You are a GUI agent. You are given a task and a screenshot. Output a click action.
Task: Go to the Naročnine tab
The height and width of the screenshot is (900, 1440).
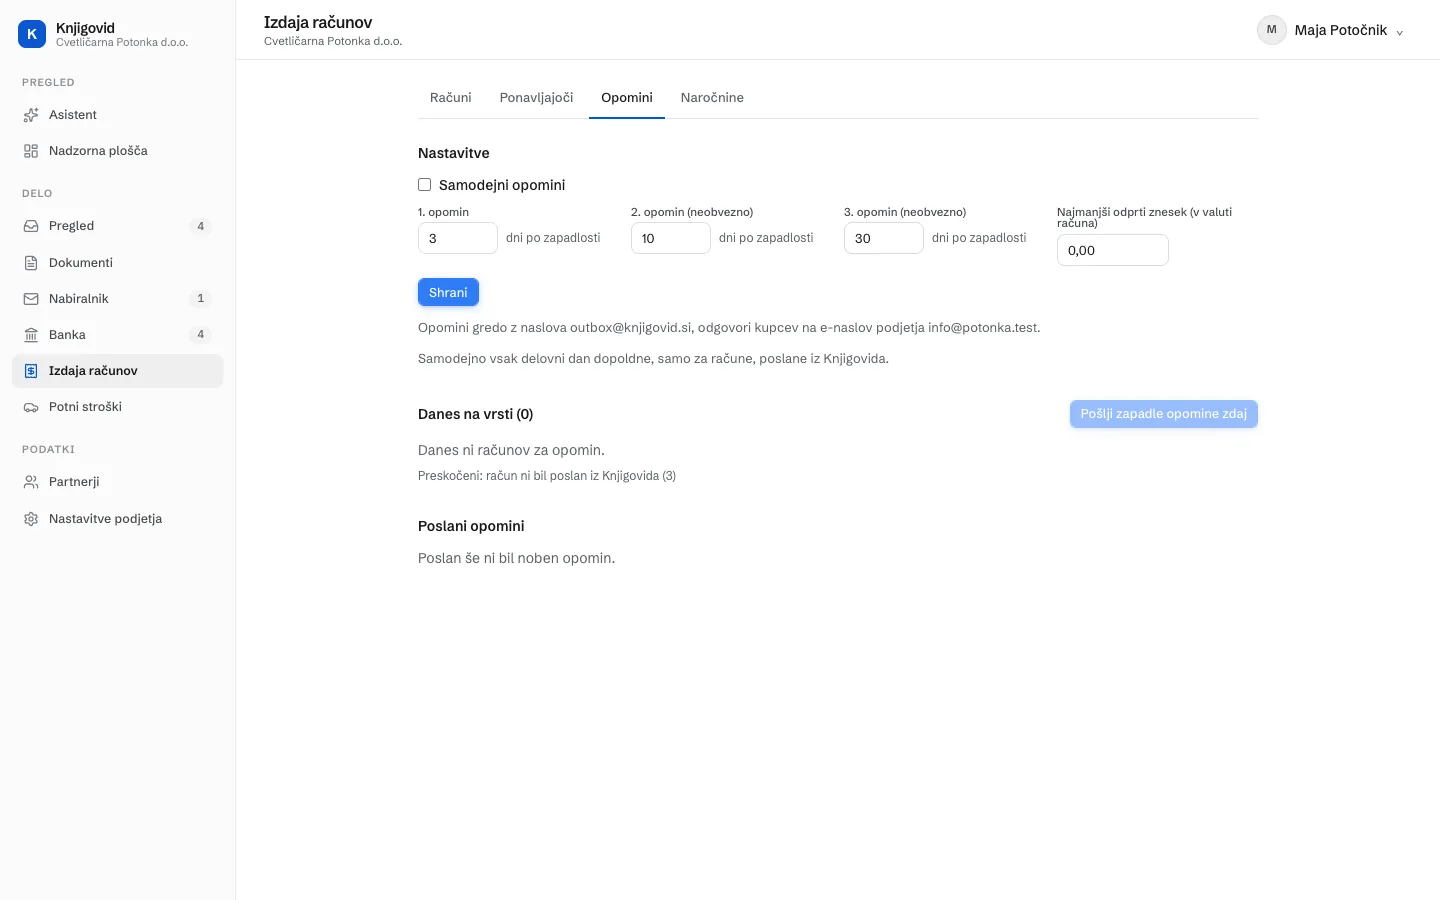(x=712, y=98)
